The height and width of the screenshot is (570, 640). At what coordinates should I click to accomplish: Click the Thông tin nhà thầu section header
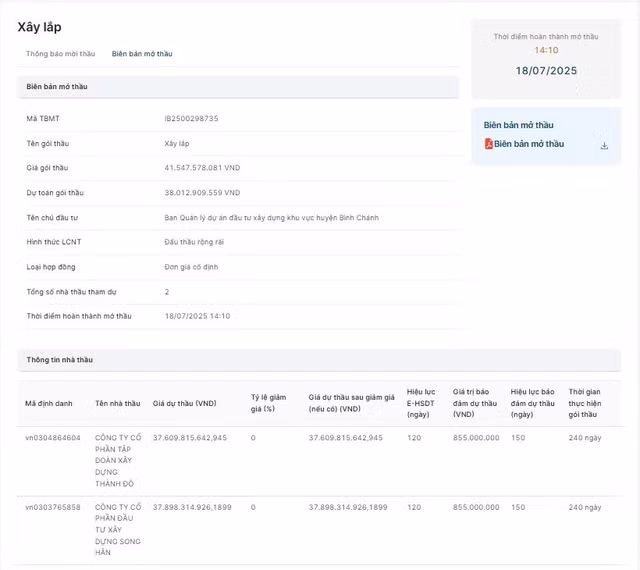click(x=319, y=360)
